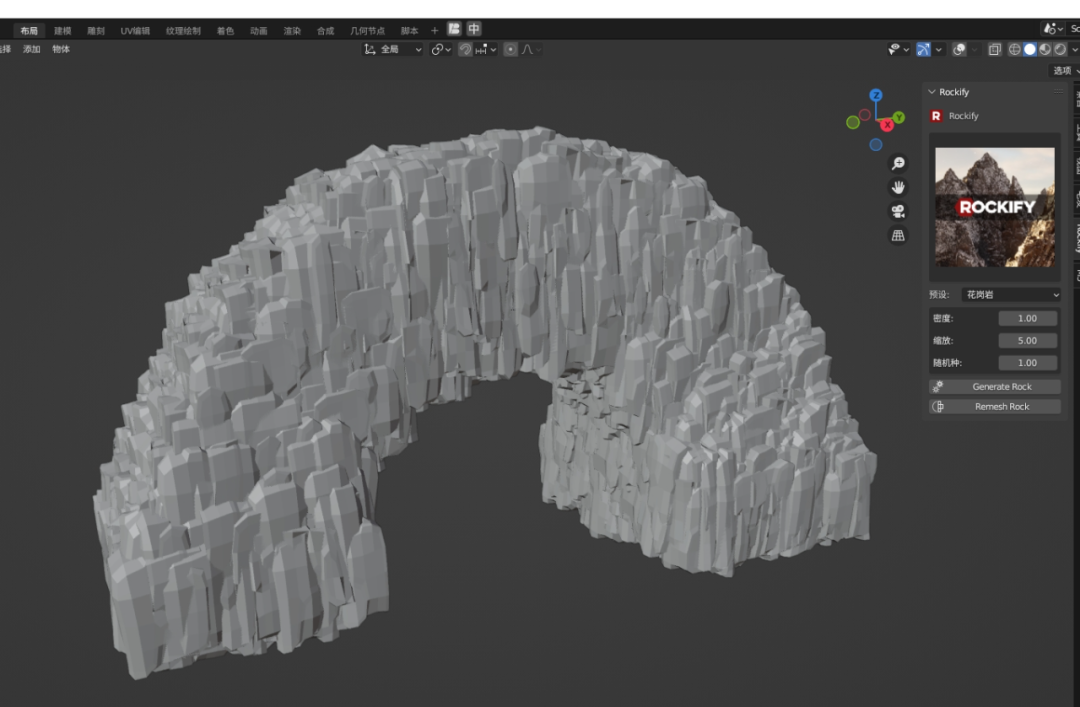Select the 渲染 workspace tab
This screenshot has width=1080, height=707.
(292, 30)
